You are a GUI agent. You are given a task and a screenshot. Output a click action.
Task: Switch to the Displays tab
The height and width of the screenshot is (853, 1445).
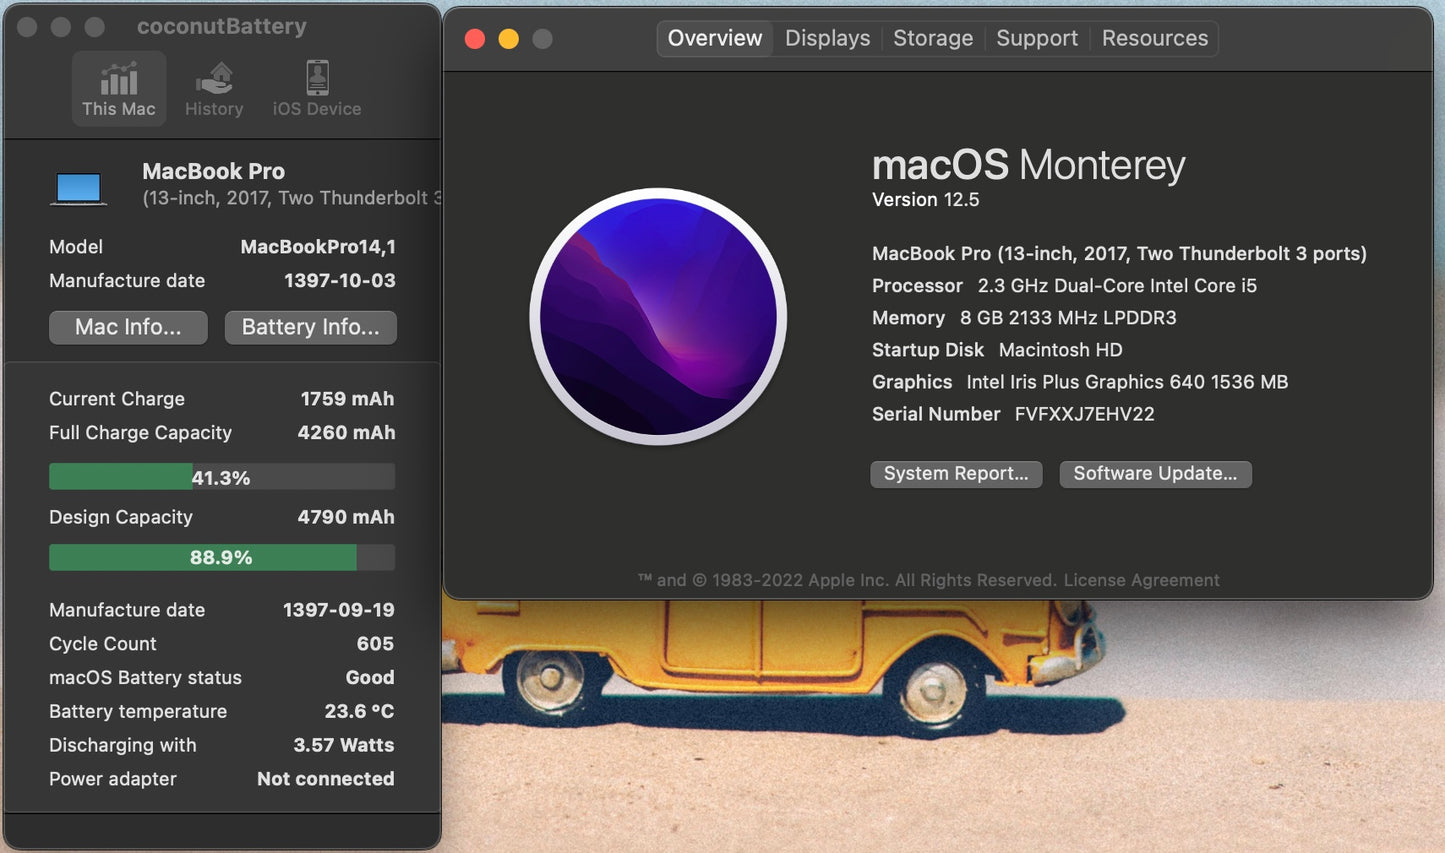click(827, 38)
